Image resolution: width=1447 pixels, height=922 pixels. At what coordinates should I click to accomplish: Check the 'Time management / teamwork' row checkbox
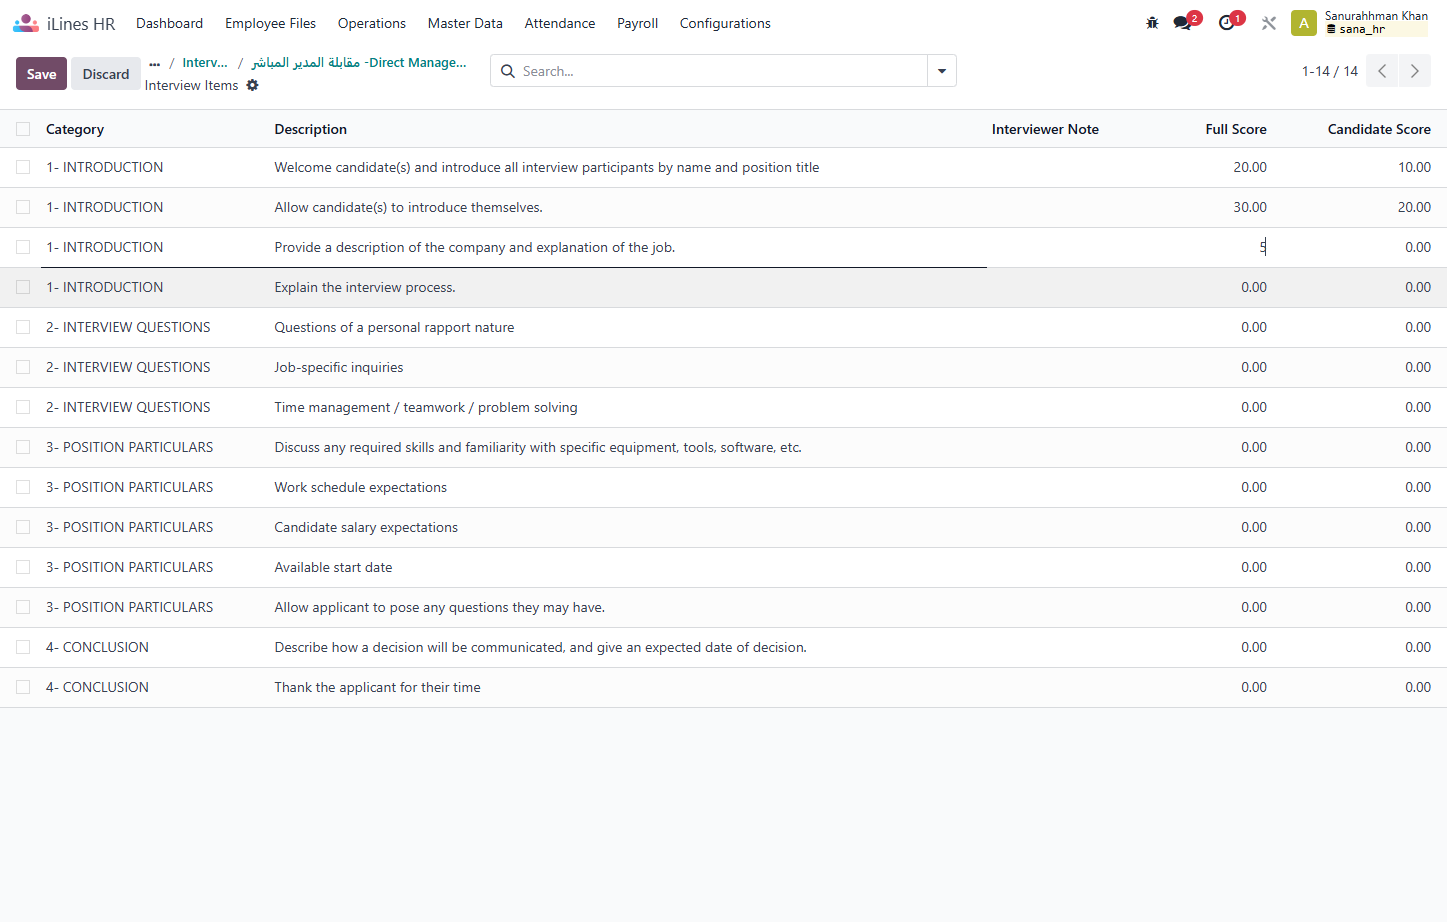click(x=23, y=407)
